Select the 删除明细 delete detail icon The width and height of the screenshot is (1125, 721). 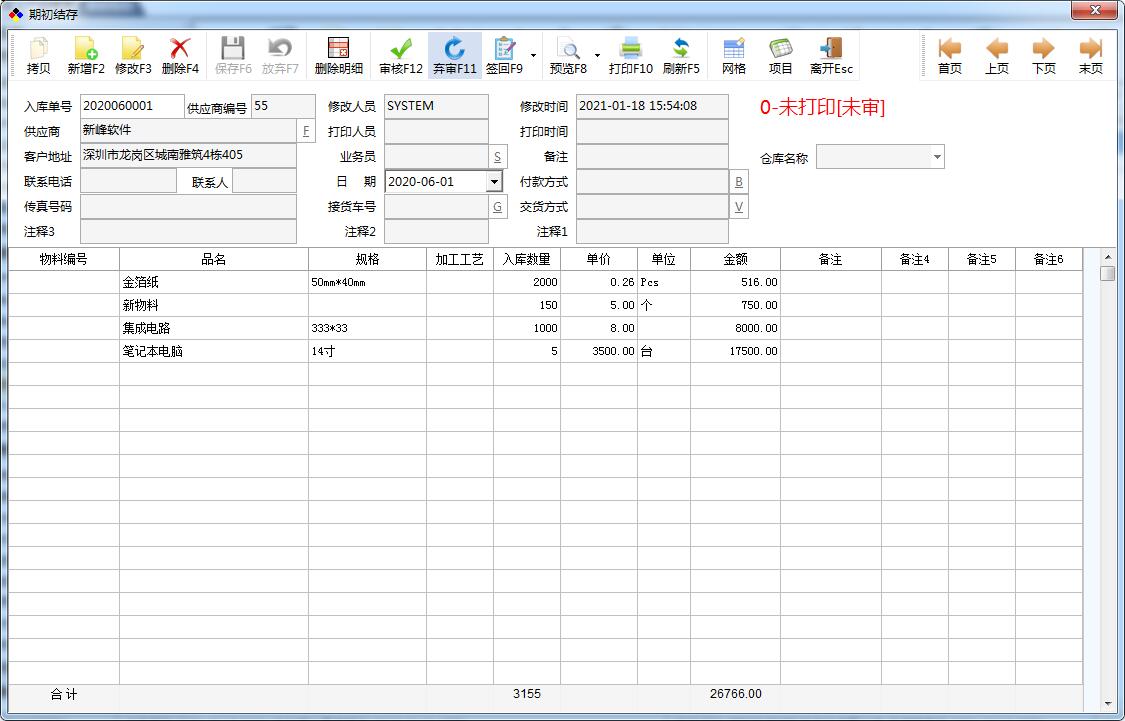click(340, 55)
